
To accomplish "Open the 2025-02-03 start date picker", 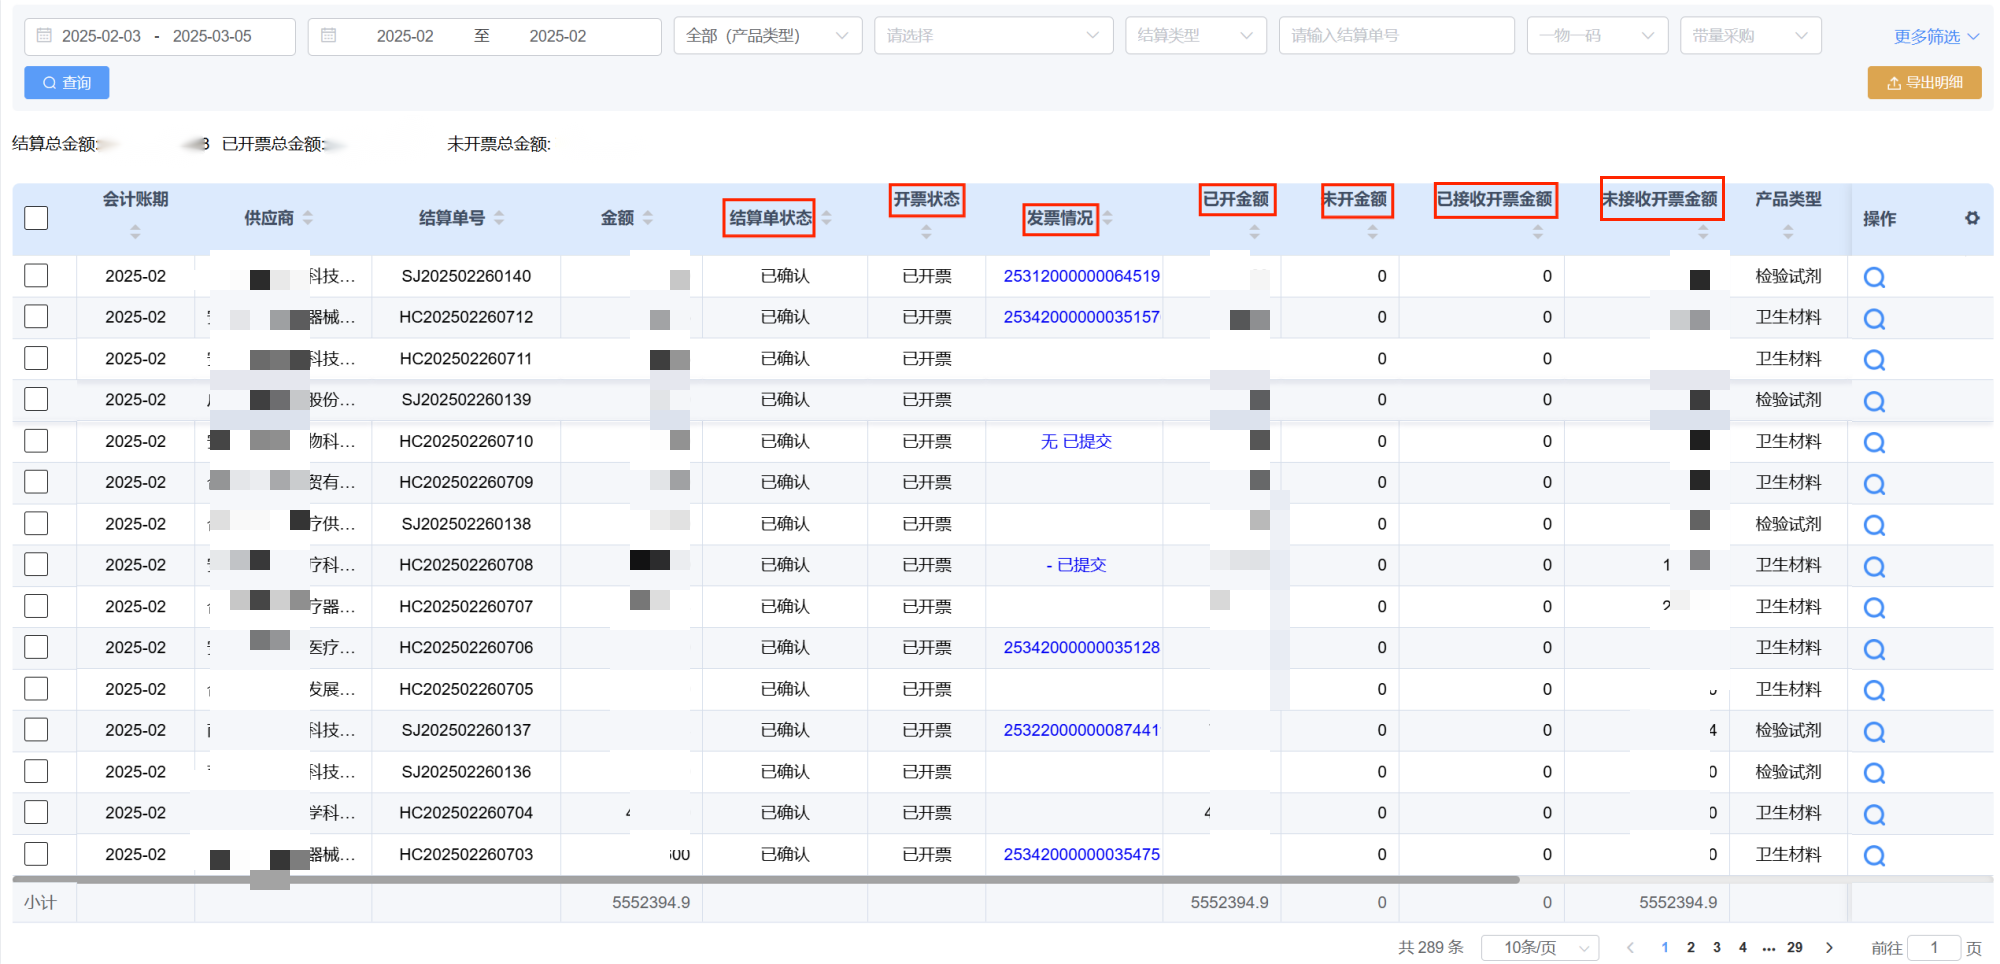I will (101, 36).
